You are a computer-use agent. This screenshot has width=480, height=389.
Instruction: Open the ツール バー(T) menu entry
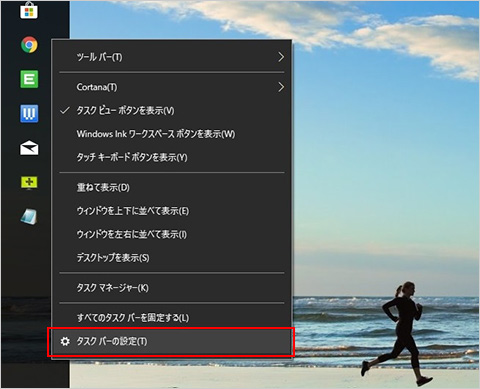pyautogui.click(x=172, y=57)
